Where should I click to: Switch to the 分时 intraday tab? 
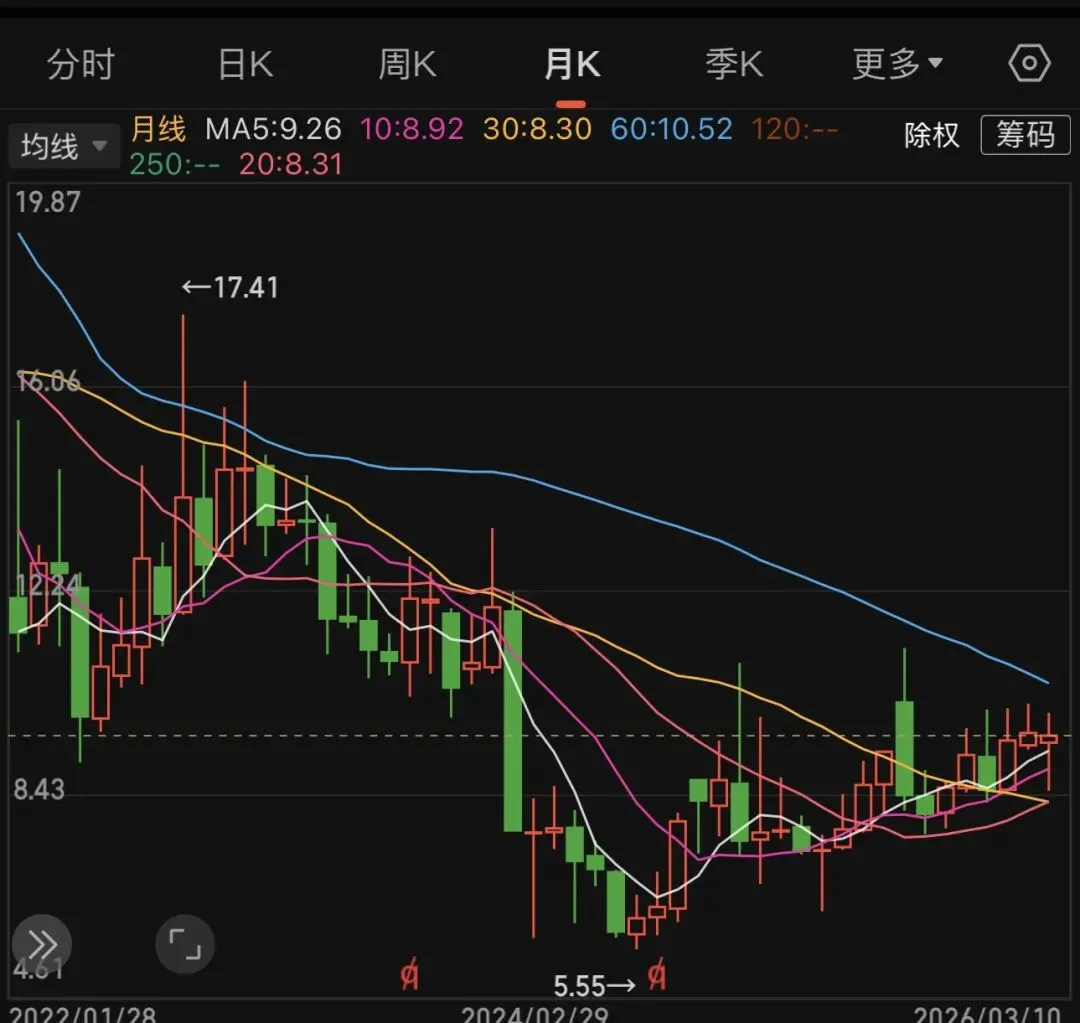coord(81,64)
